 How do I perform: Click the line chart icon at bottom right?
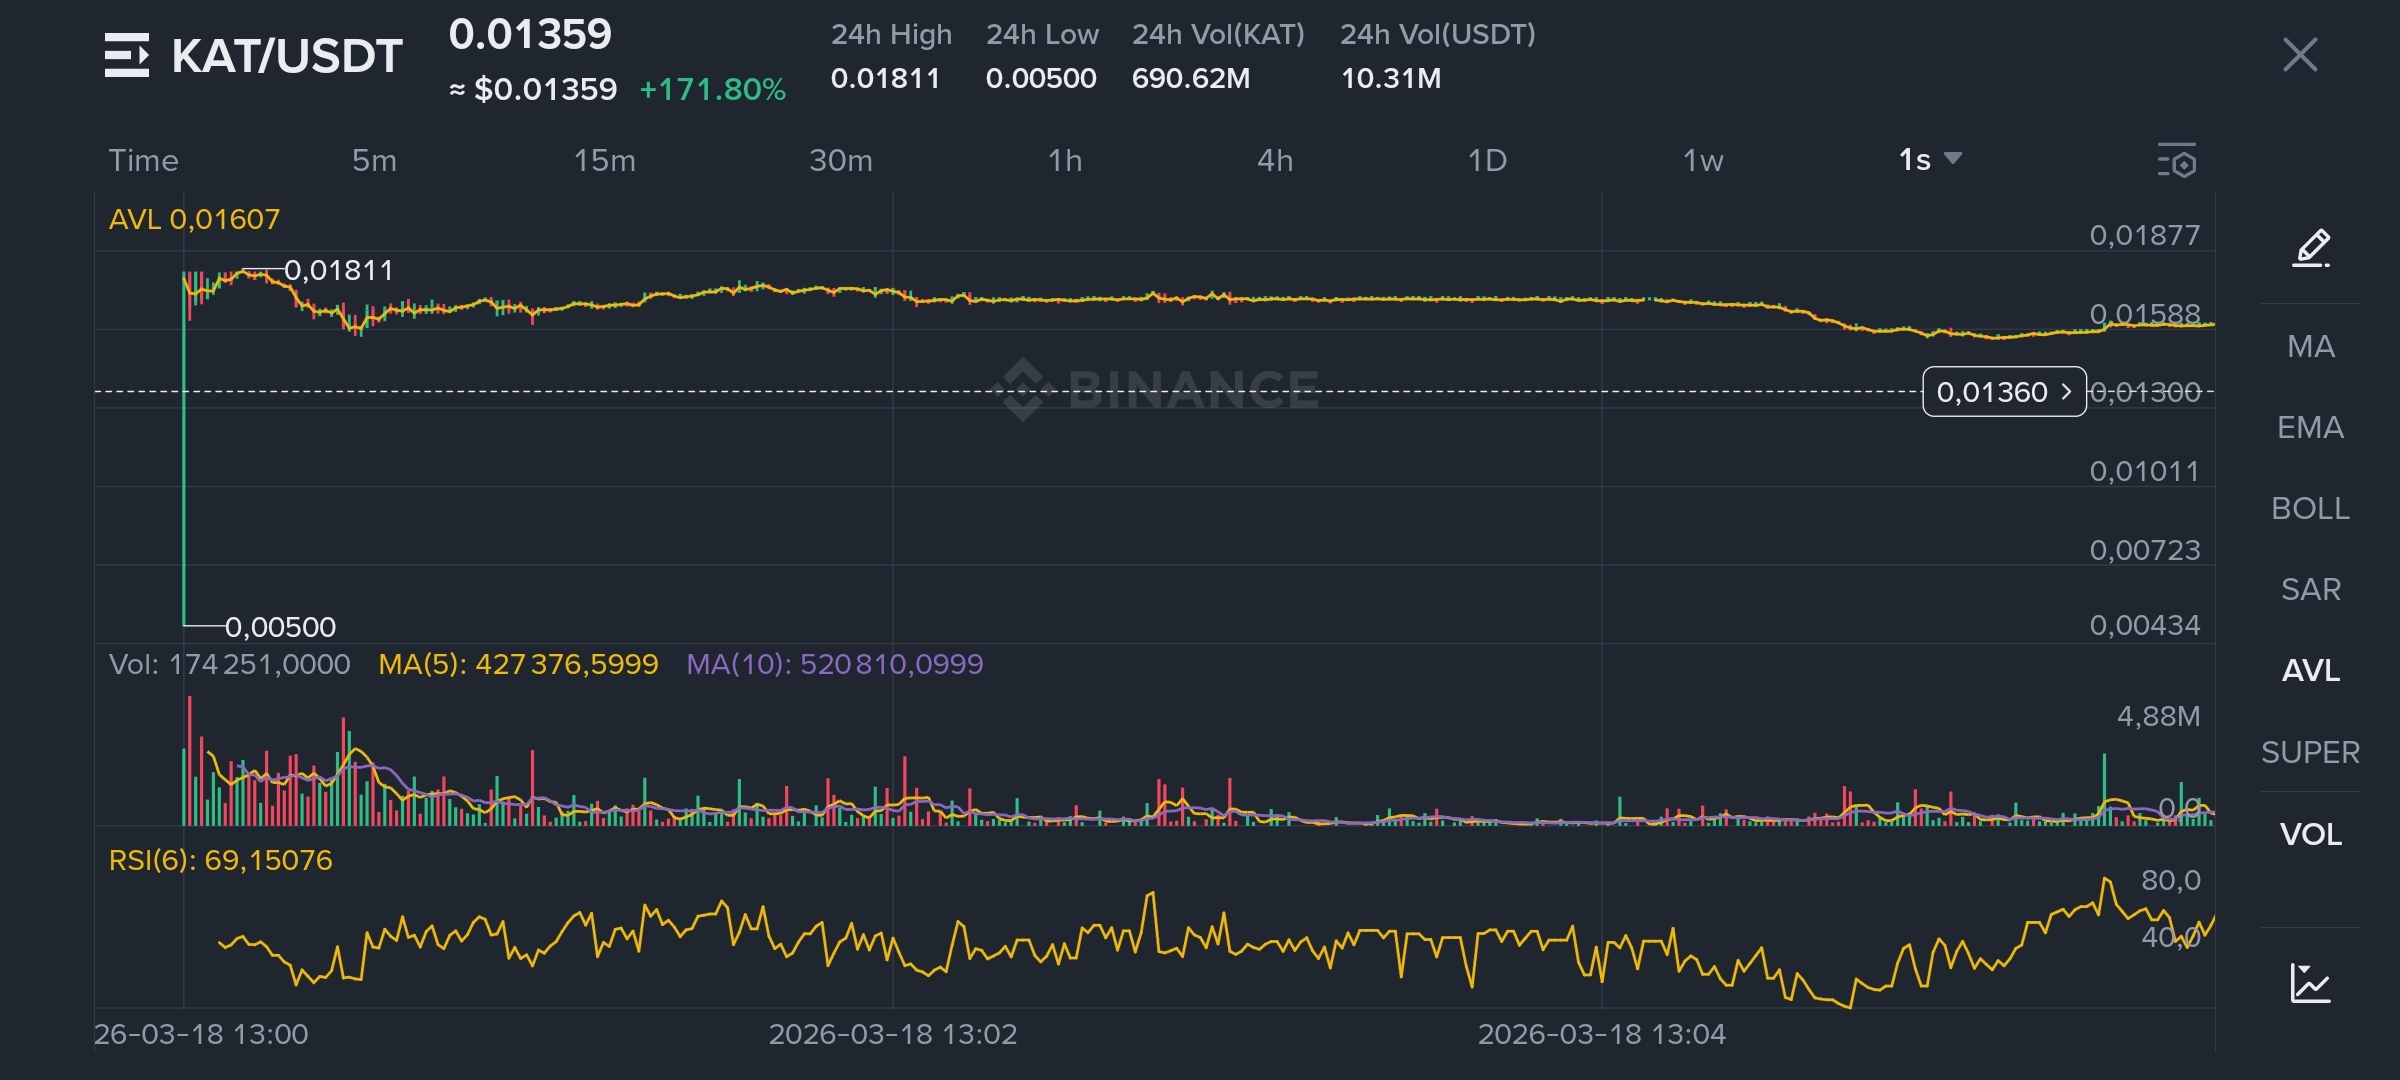click(2310, 983)
